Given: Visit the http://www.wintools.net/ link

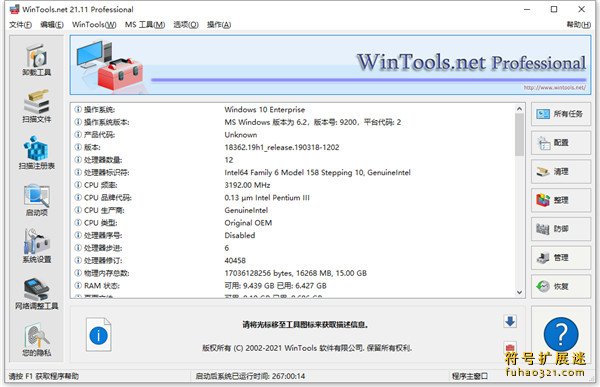Looking at the screenshot, I should (554, 88).
